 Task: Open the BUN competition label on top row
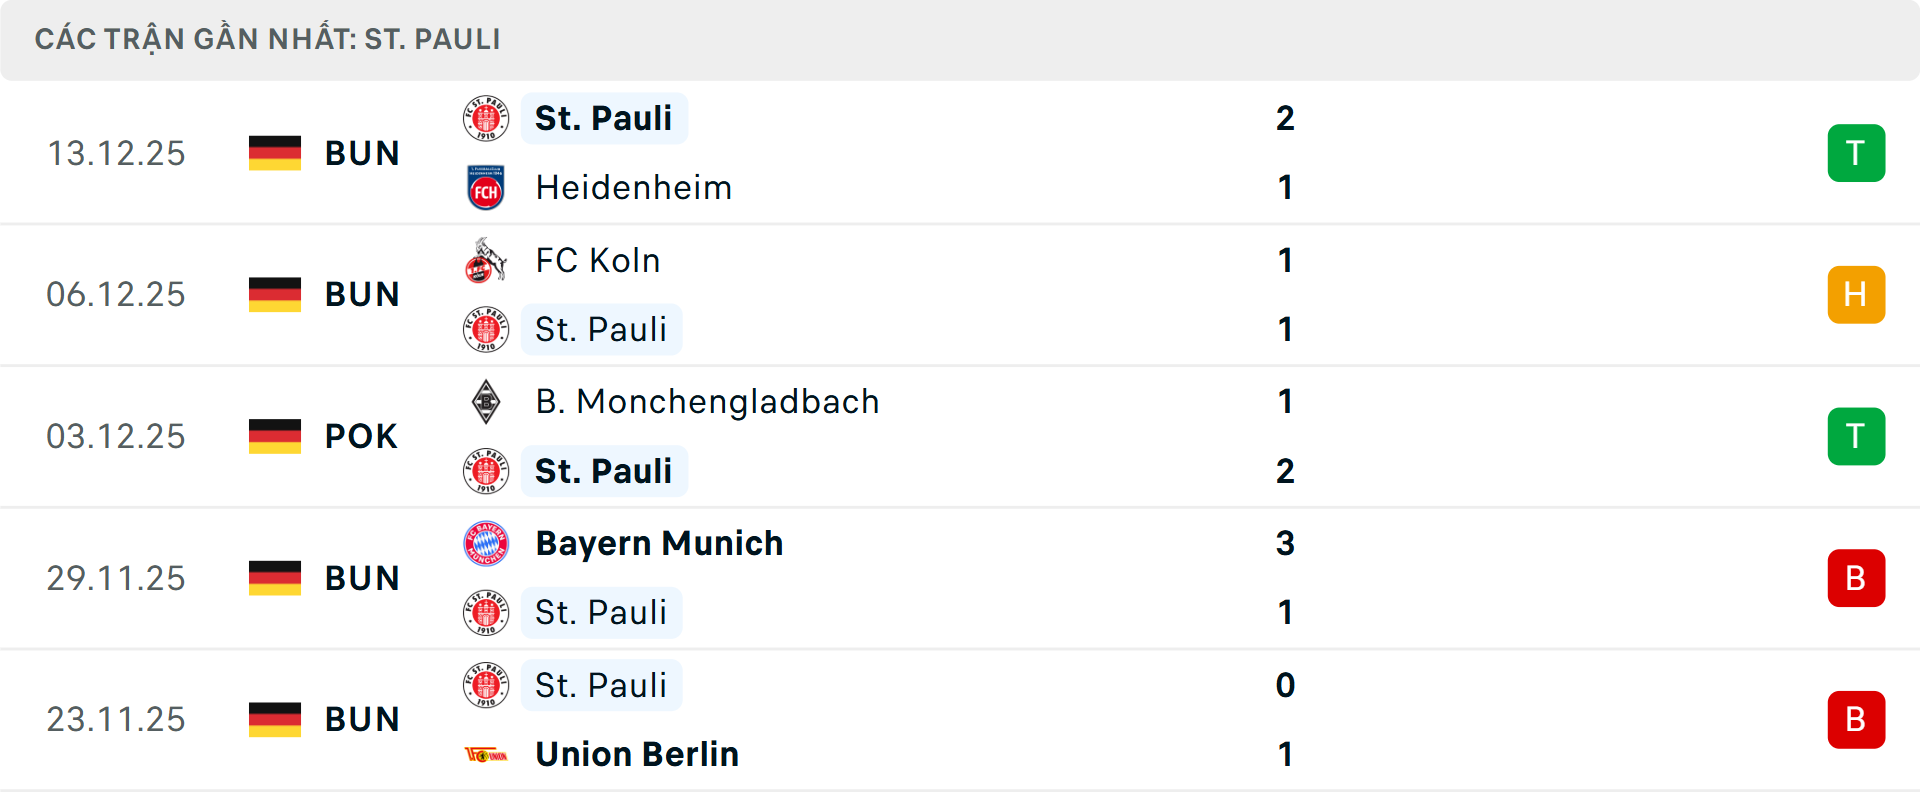pos(362,152)
